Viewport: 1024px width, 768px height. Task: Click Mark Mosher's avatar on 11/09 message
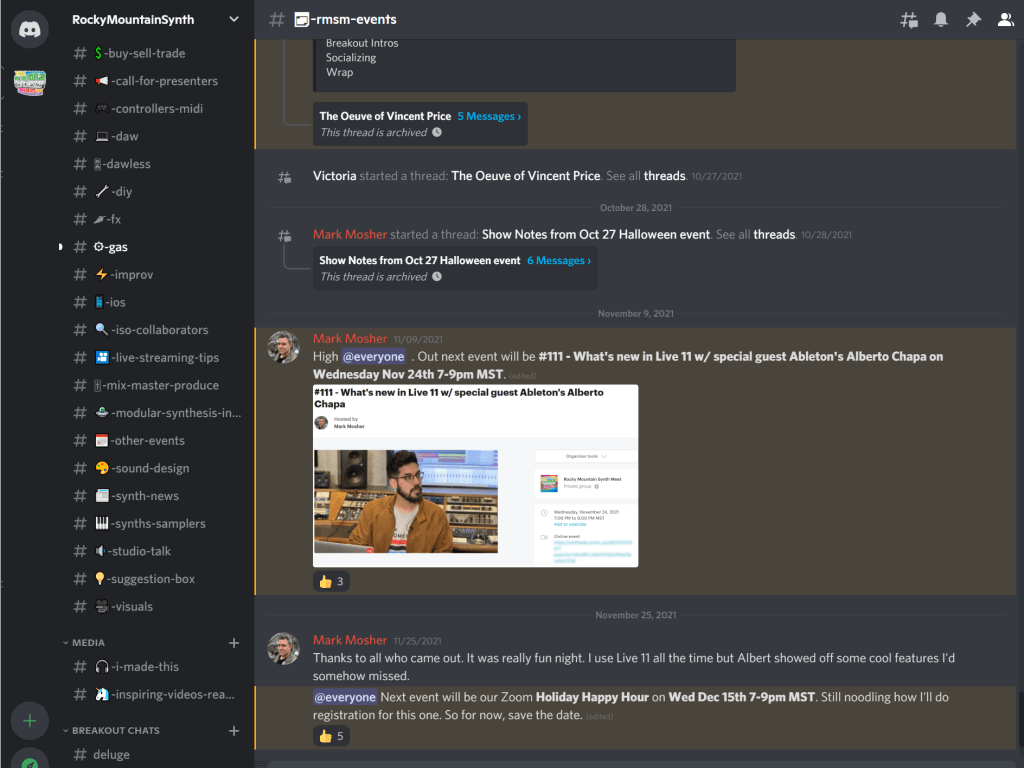point(283,347)
